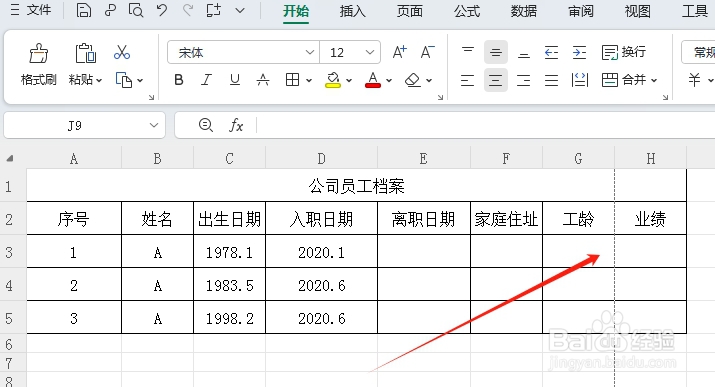Toggle underline formatting
The width and height of the screenshot is (715, 387).
pos(234,80)
